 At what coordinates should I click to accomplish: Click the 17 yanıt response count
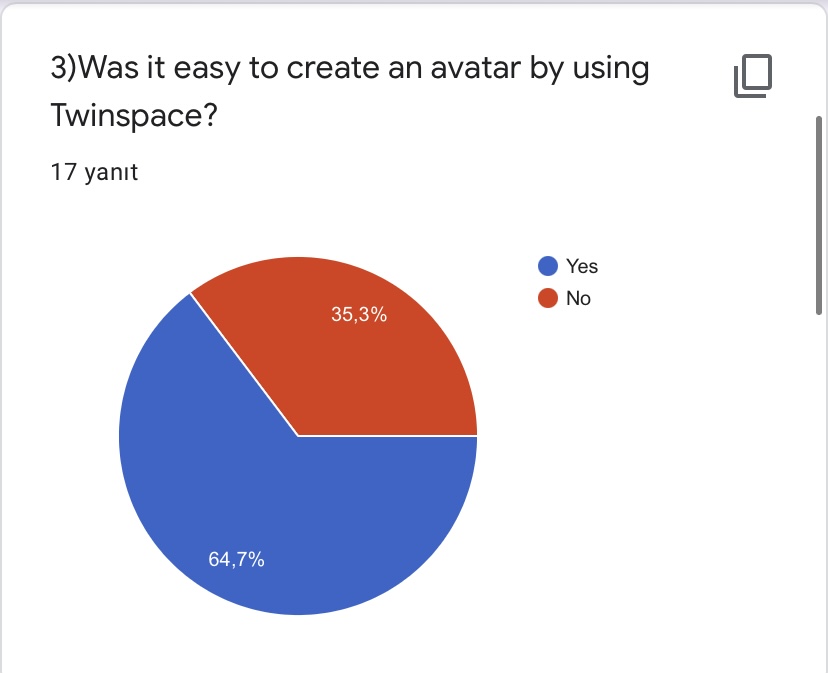pyautogui.click(x=94, y=172)
